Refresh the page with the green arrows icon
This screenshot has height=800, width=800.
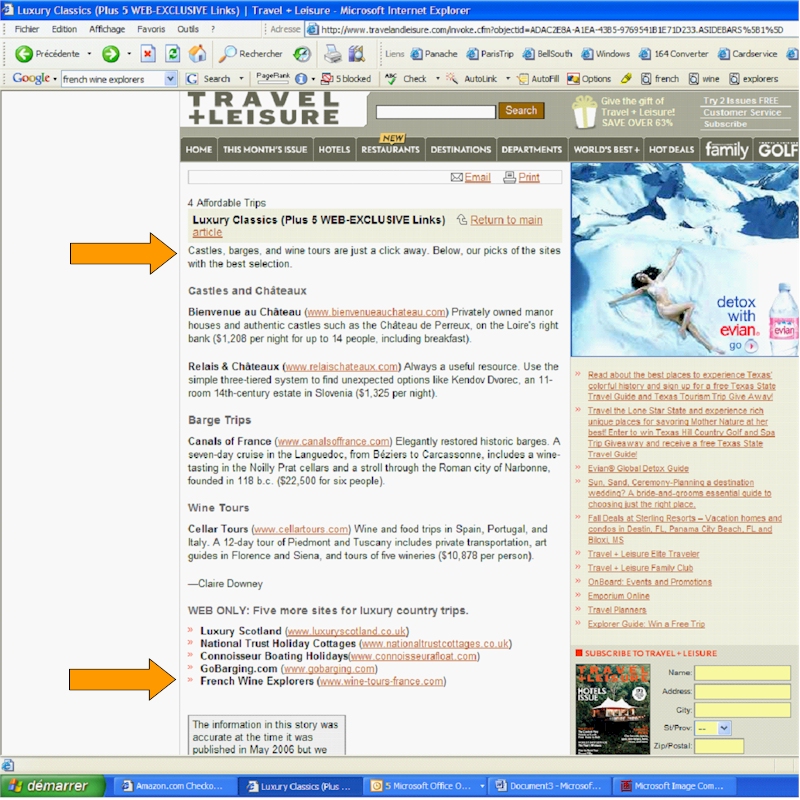(x=173, y=54)
